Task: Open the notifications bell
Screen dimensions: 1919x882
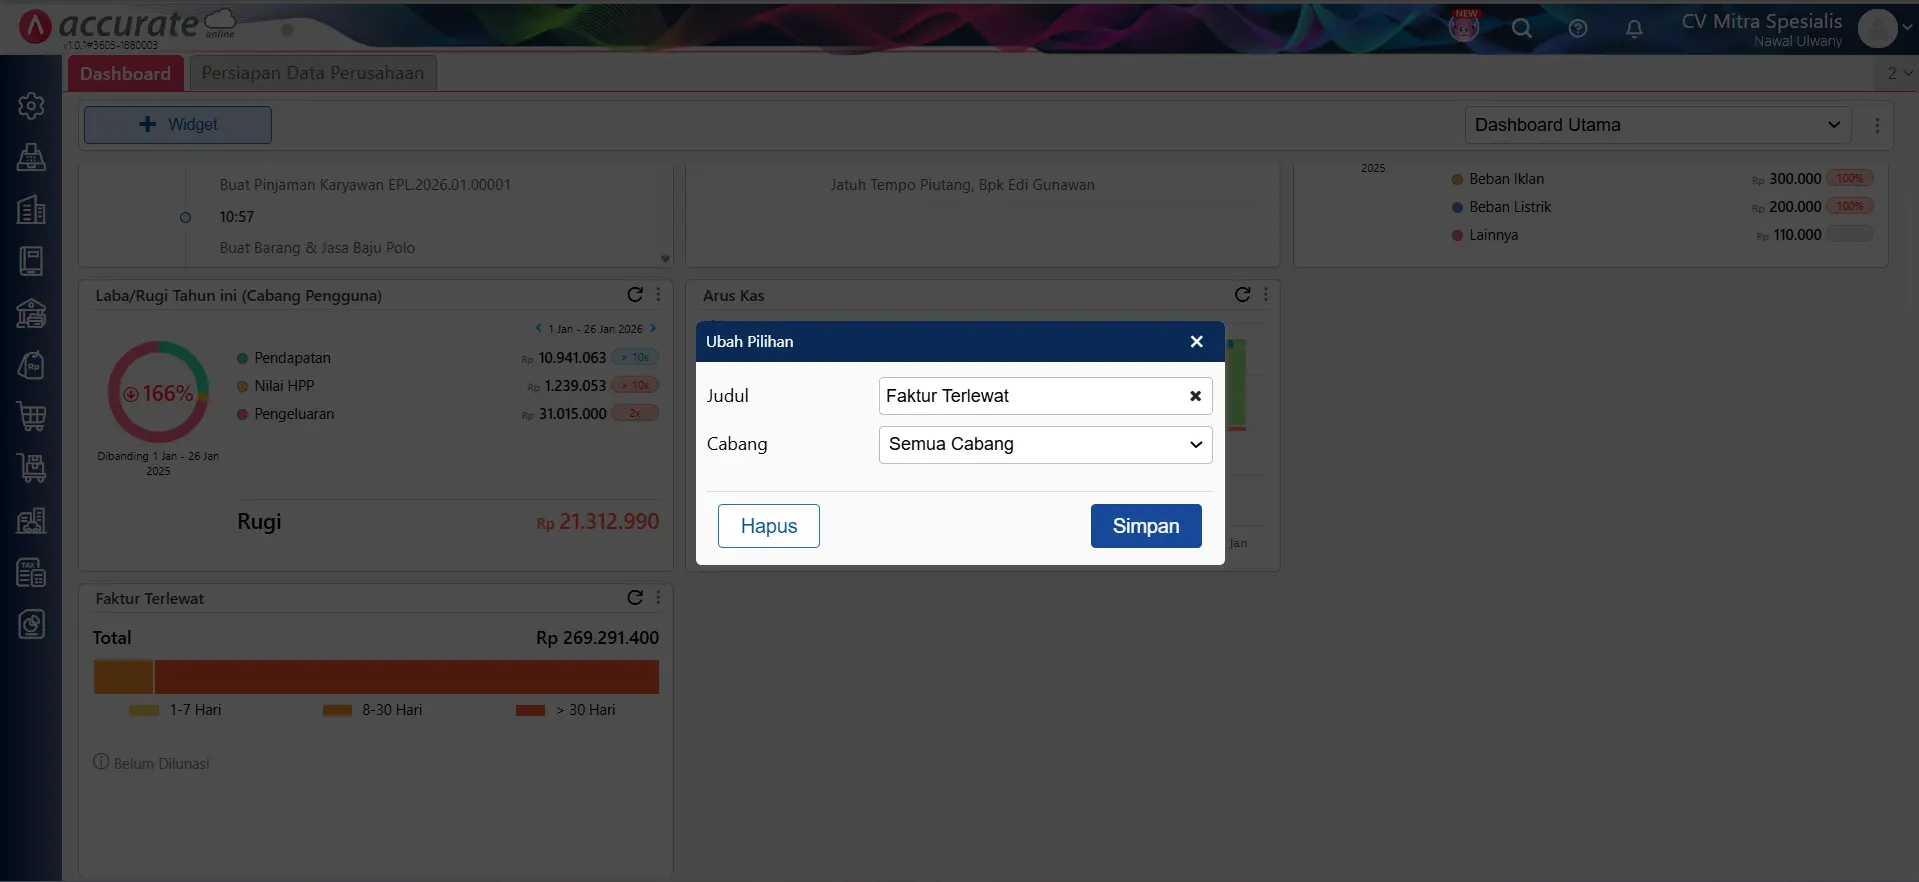Action: coord(1634,28)
